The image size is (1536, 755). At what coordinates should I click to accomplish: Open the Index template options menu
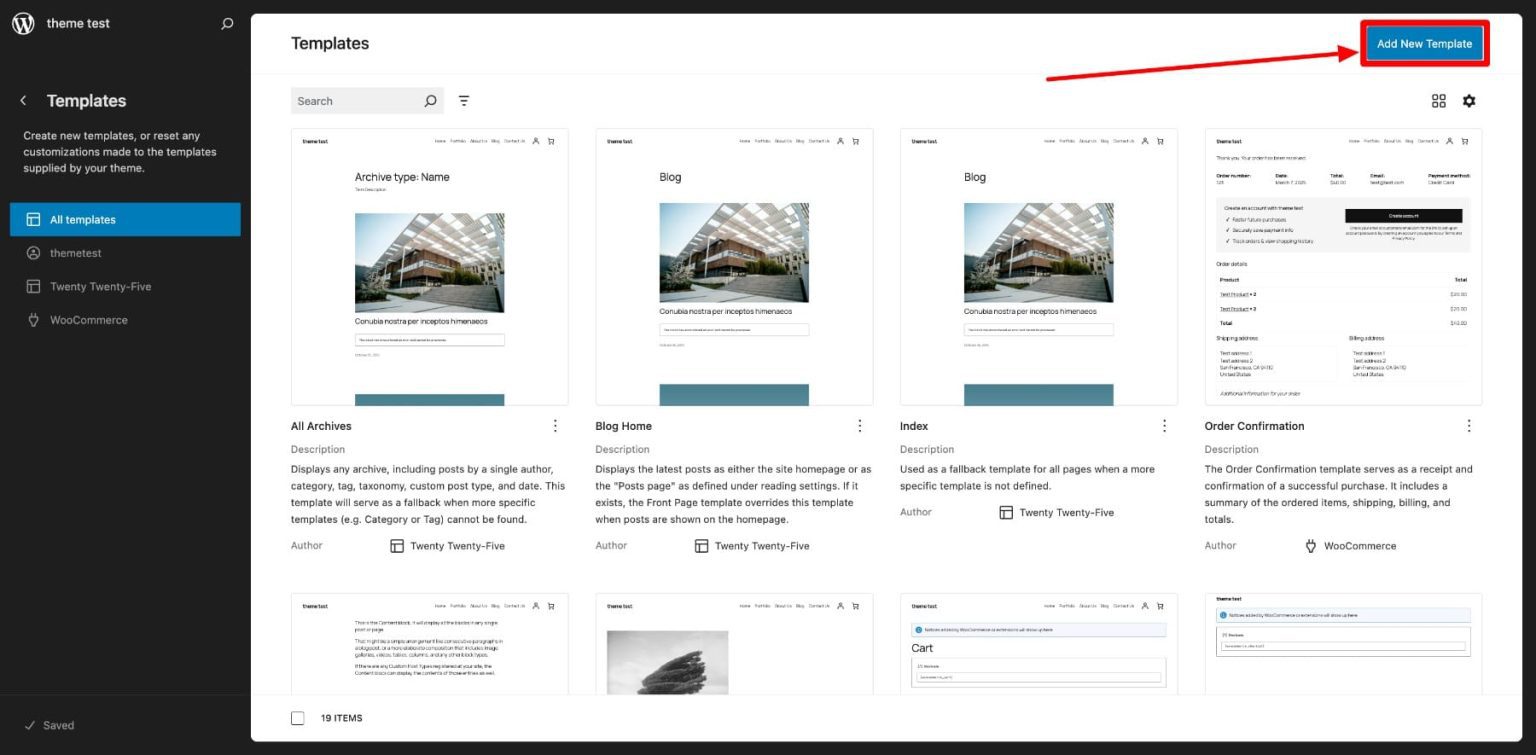[1164, 426]
